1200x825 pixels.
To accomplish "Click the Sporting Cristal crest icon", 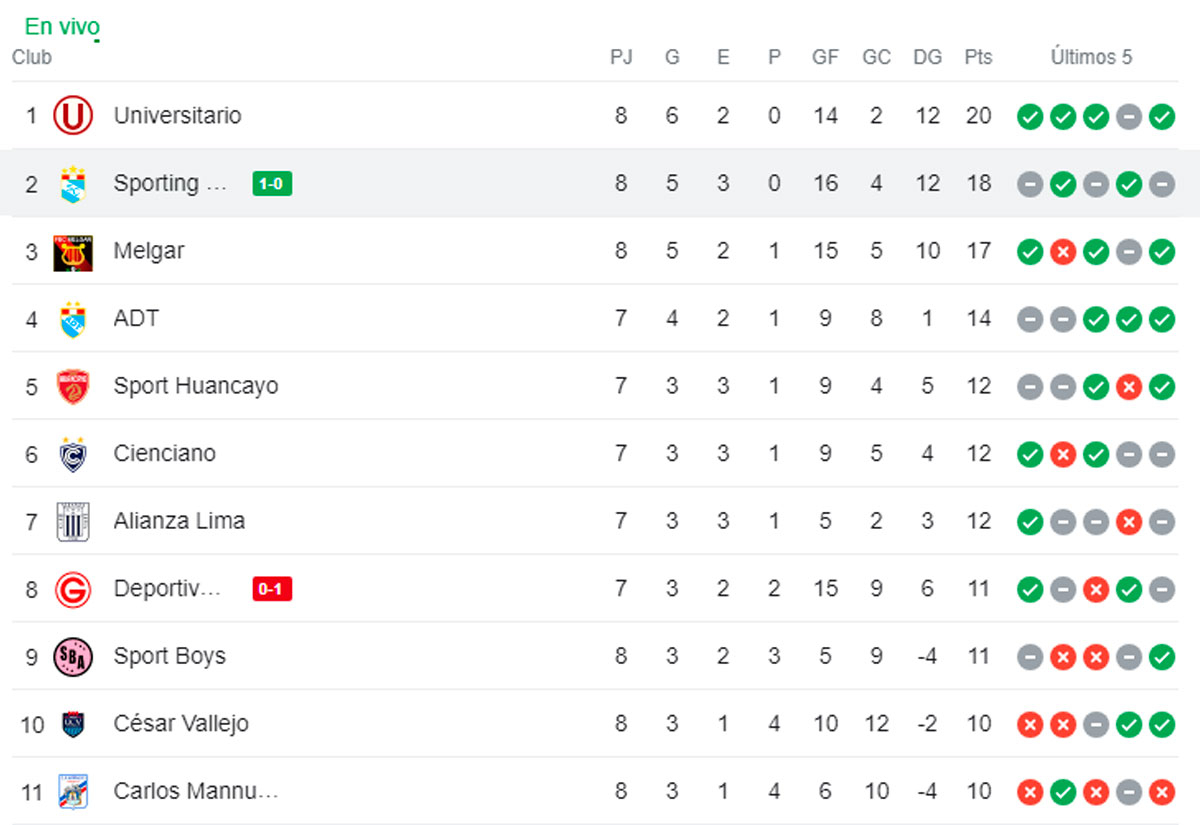I will coord(73,184).
